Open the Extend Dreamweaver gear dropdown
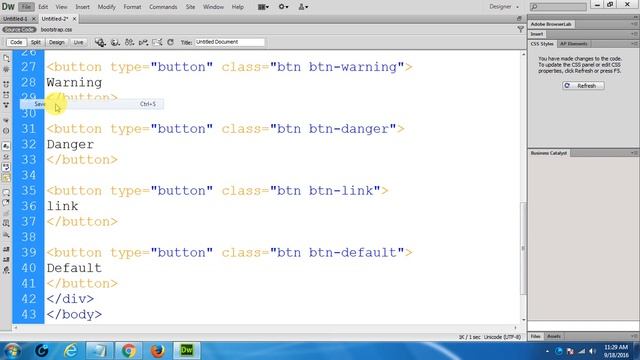The image size is (640, 360). click(283, 7)
